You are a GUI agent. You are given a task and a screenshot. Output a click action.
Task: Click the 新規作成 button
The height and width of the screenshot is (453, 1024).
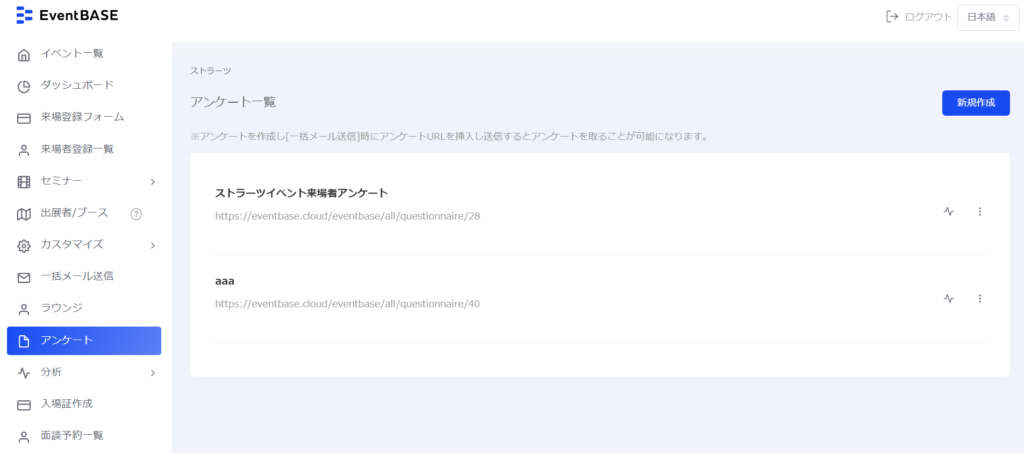pyautogui.click(x=976, y=102)
